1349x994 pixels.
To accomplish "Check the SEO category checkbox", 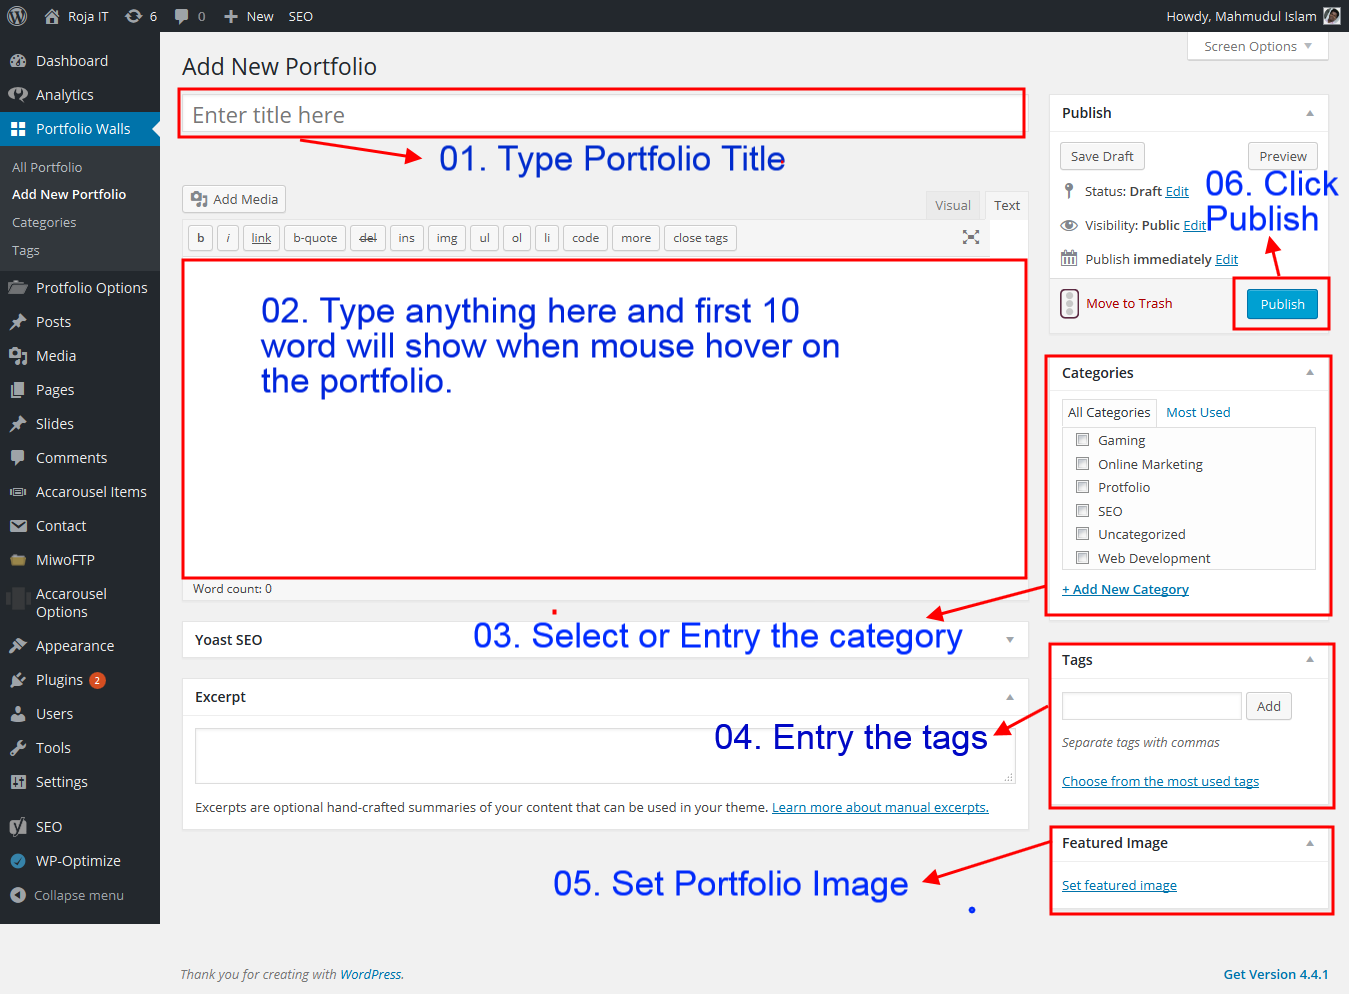I will pyautogui.click(x=1082, y=511).
